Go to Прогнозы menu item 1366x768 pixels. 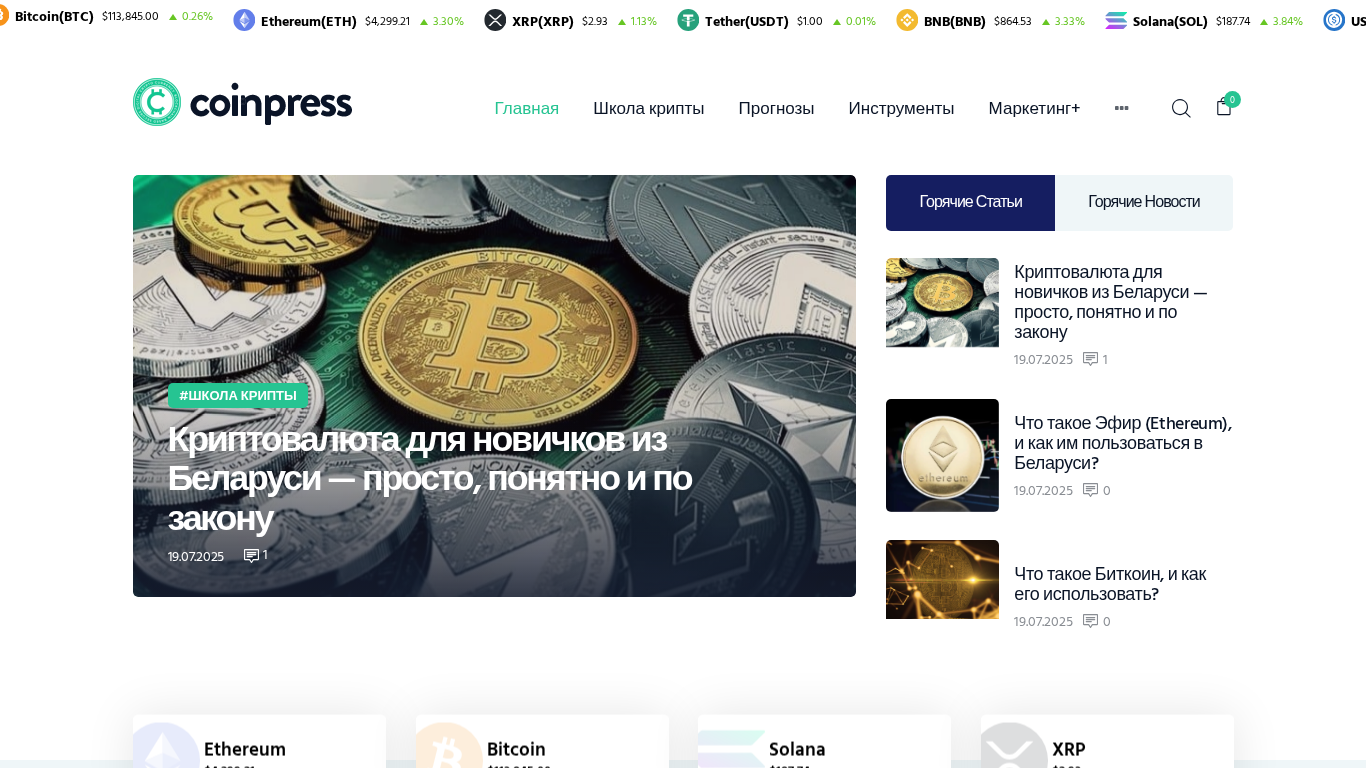776,108
